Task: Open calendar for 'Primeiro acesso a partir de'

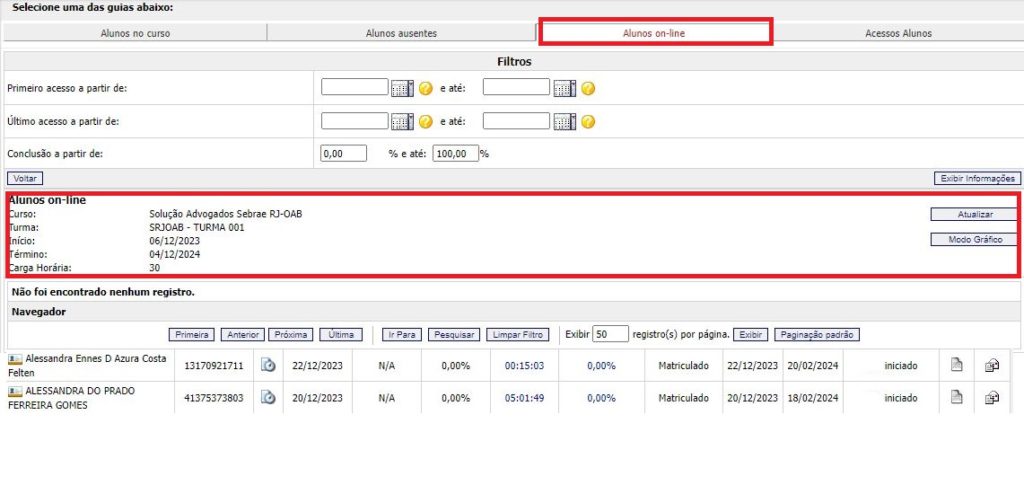Action: pos(402,88)
